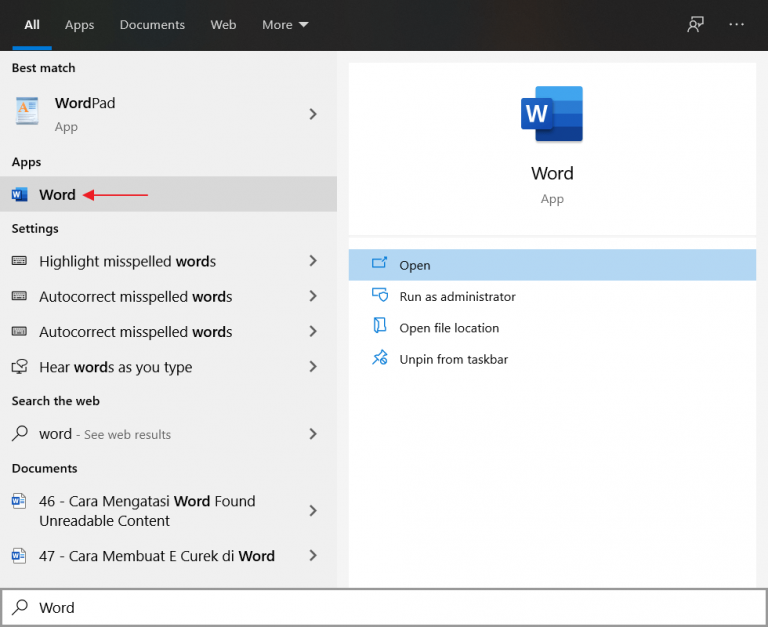Click the WordPad app icon
Screen dimensions: 768x627
coord(27,111)
